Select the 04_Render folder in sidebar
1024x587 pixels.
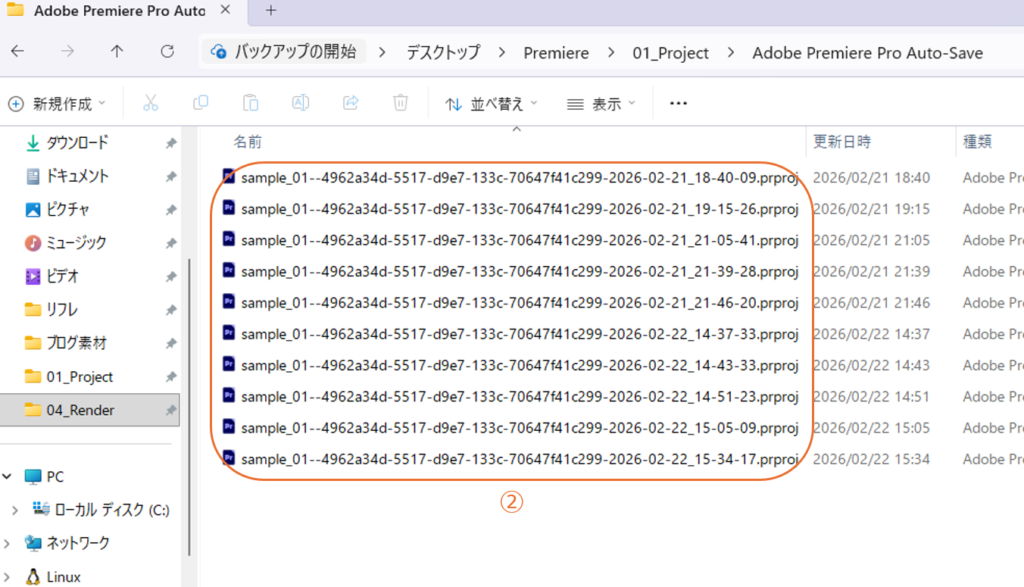(80, 410)
